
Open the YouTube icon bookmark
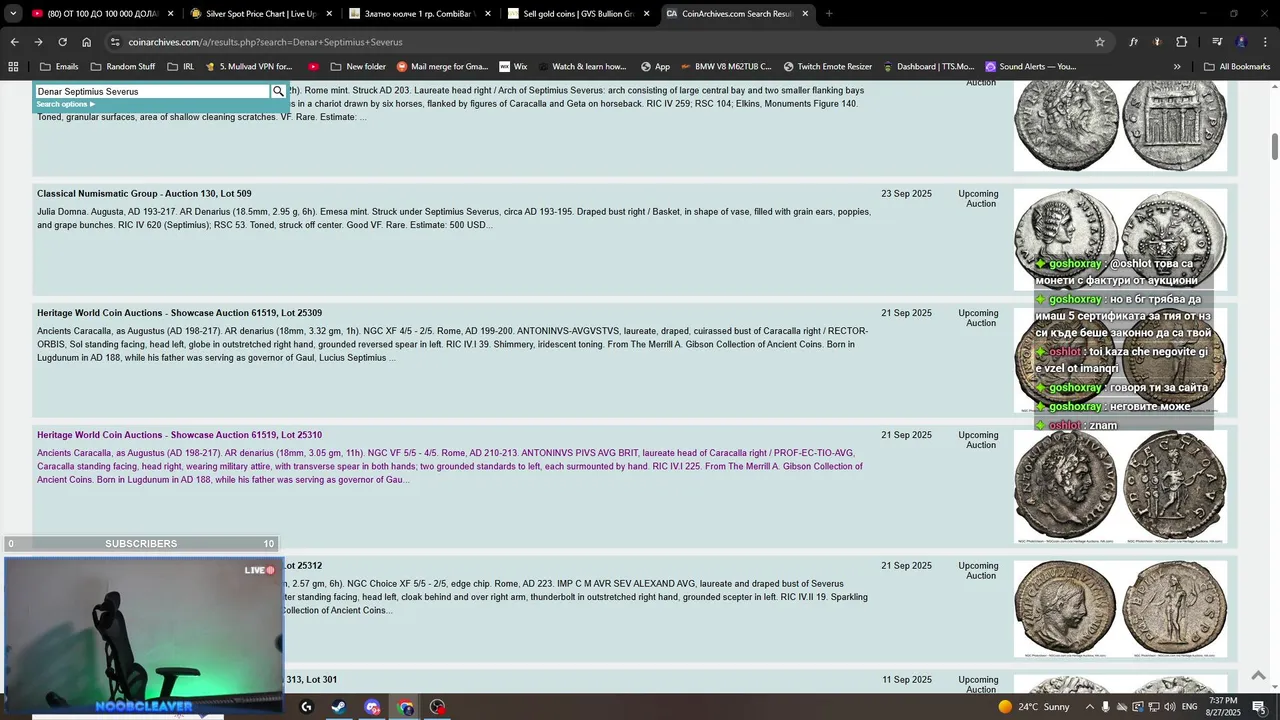313,67
